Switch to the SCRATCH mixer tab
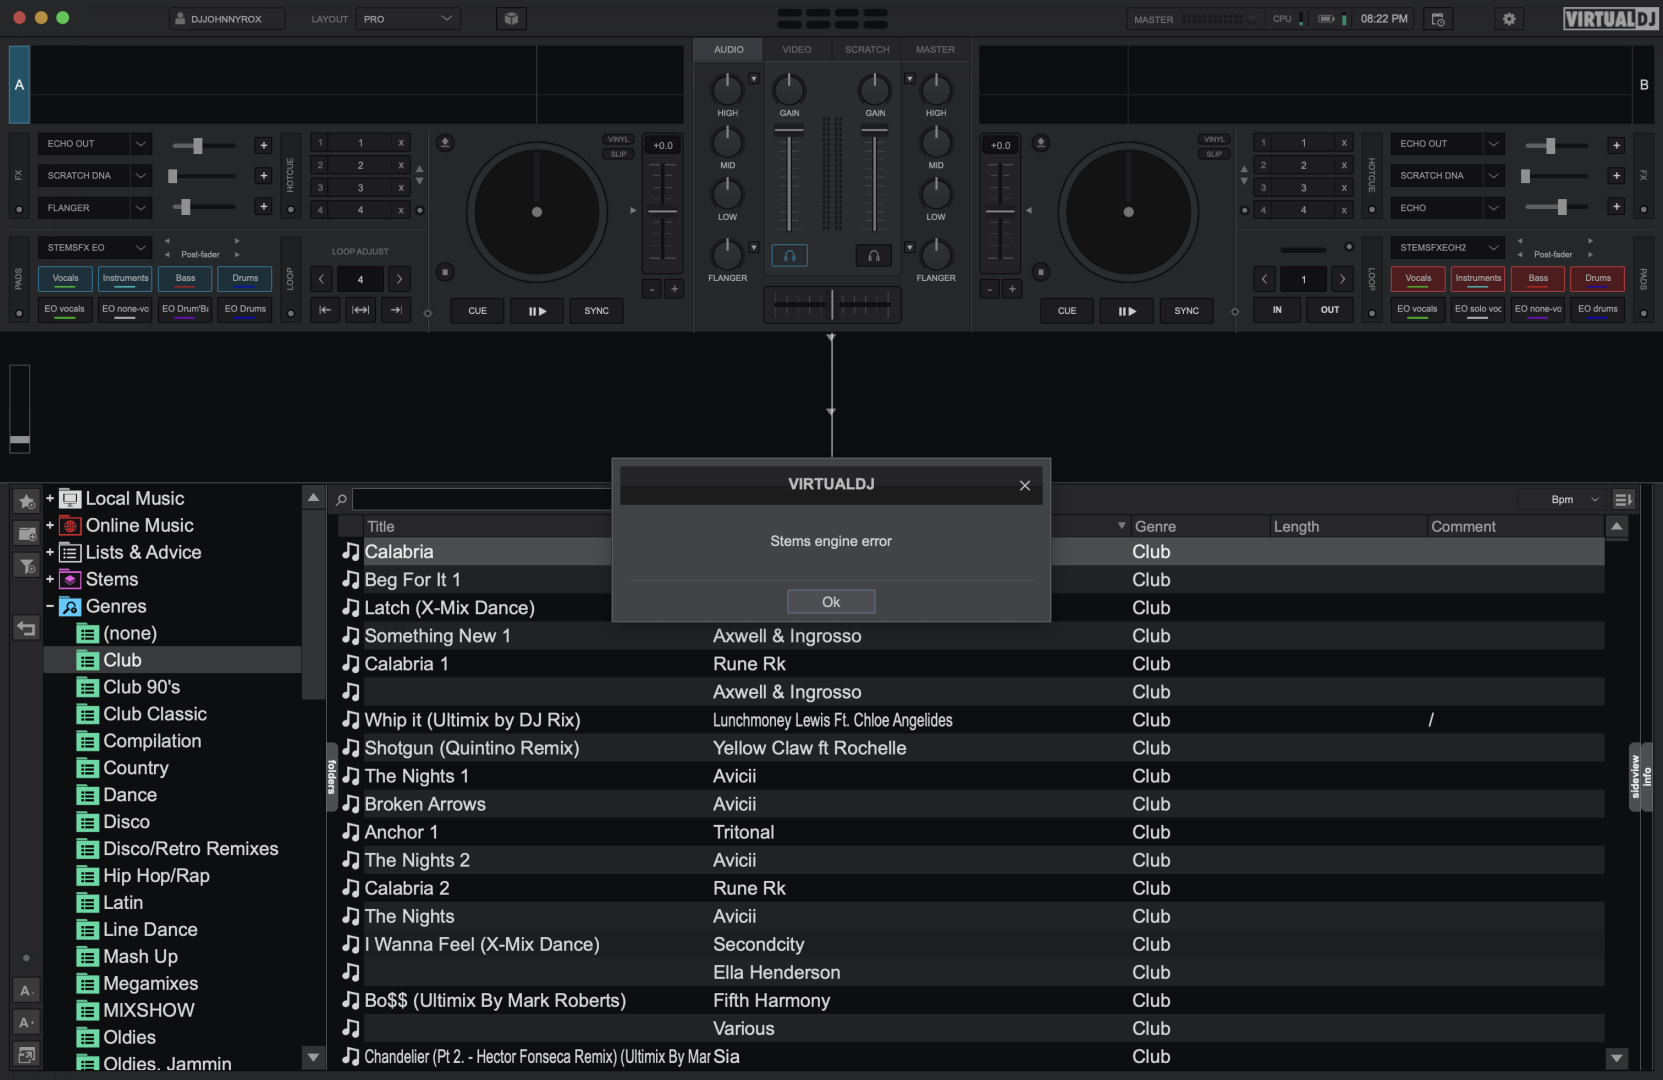The height and width of the screenshot is (1080, 1663). click(866, 49)
